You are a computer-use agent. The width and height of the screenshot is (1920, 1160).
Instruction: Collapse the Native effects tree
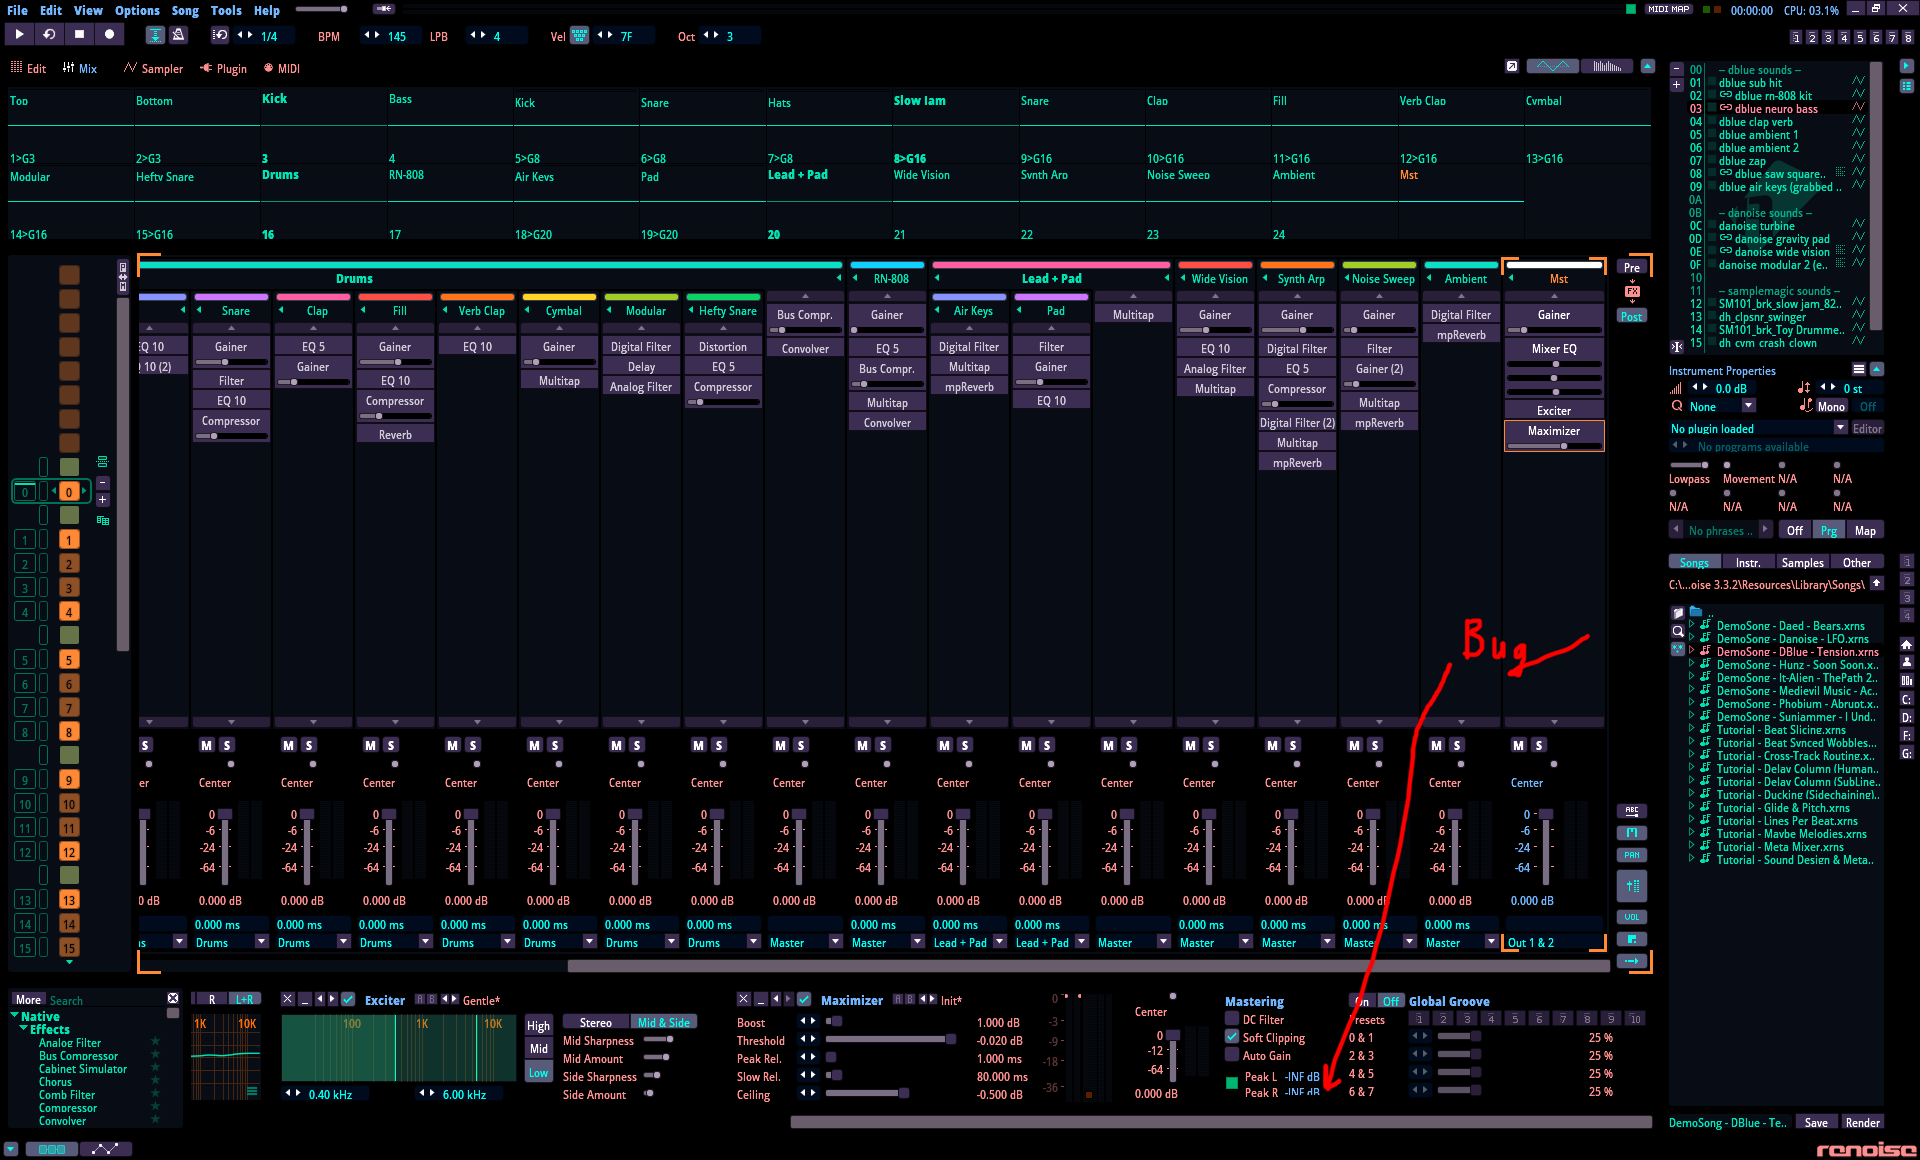click(x=15, y=1016)
